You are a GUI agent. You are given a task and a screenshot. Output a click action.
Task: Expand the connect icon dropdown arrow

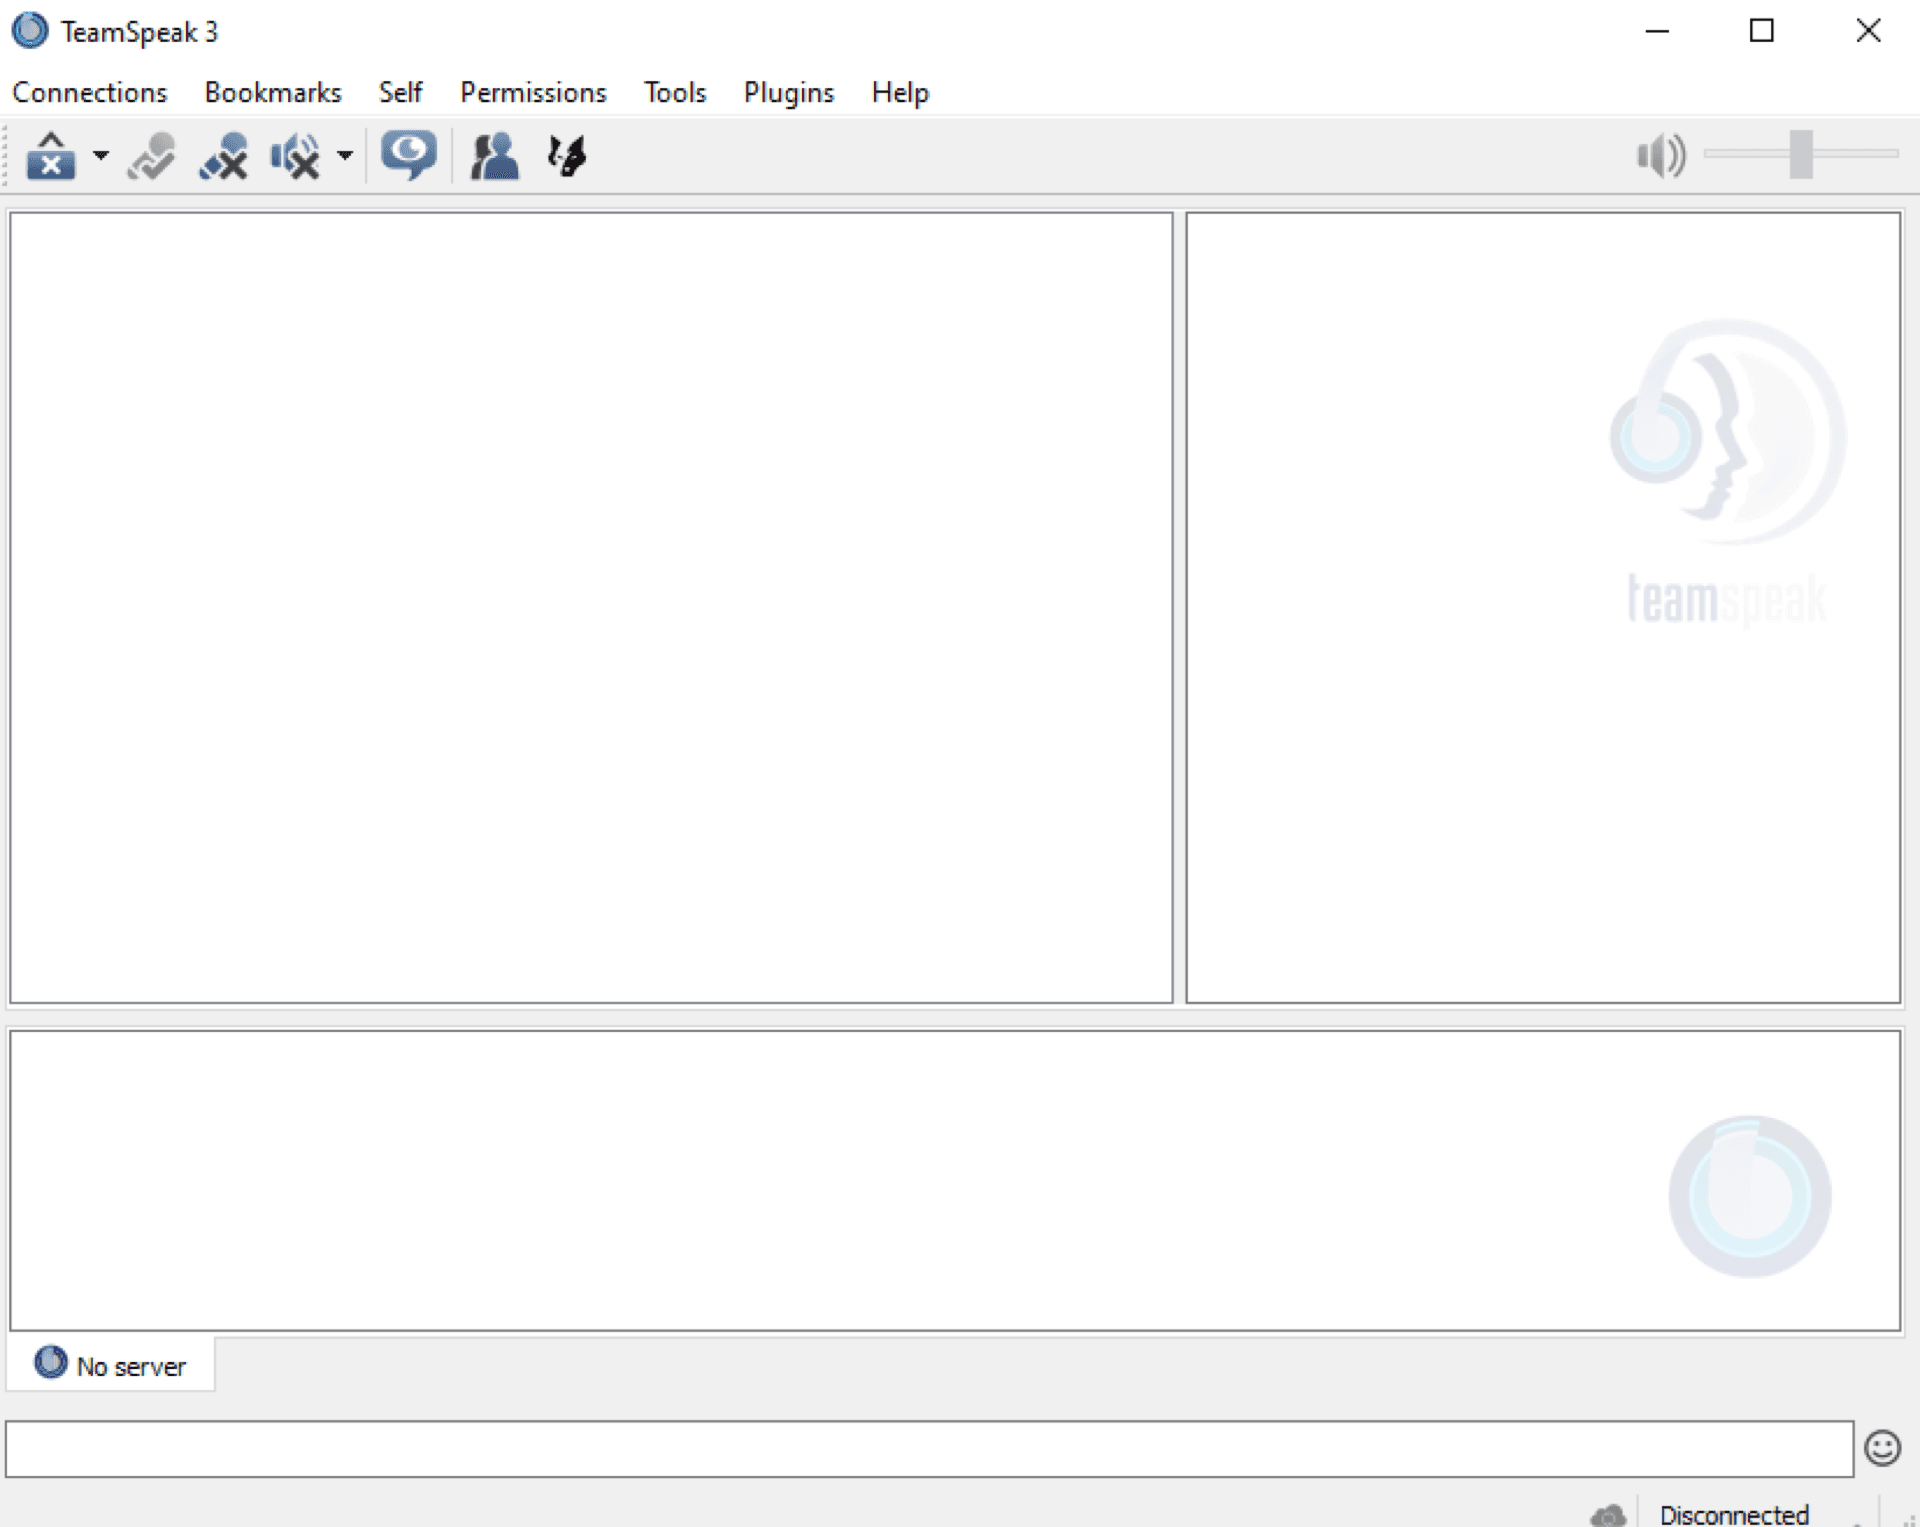pyautogui.click(x=100, y=156)
